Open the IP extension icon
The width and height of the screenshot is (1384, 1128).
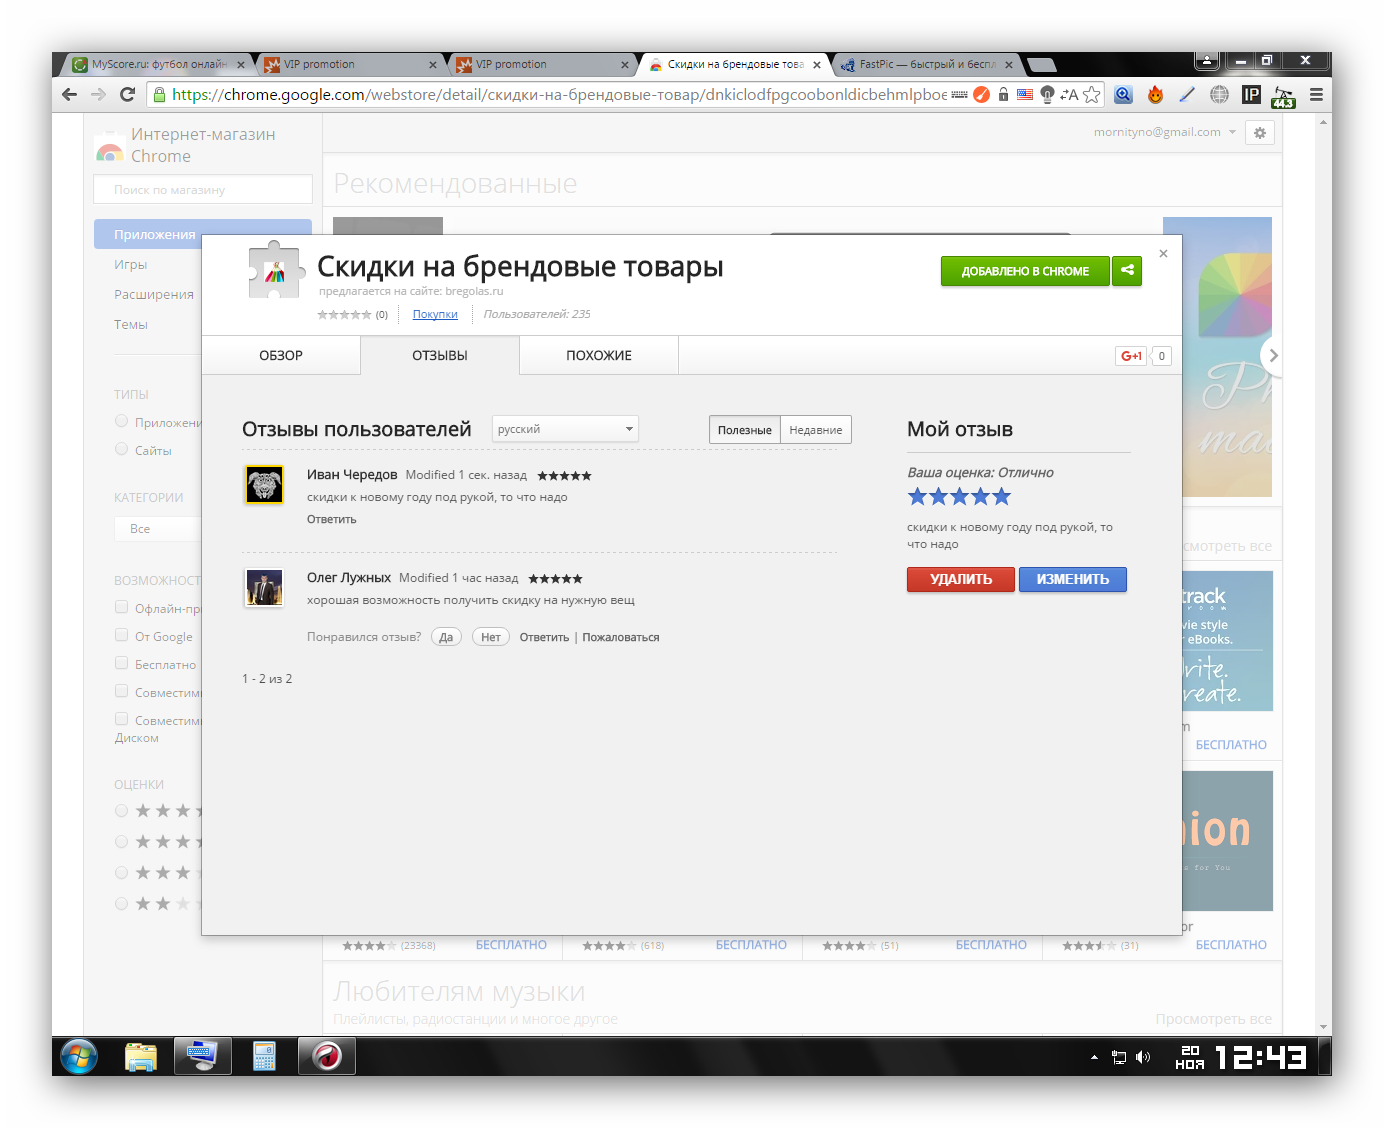point(1251,94)
